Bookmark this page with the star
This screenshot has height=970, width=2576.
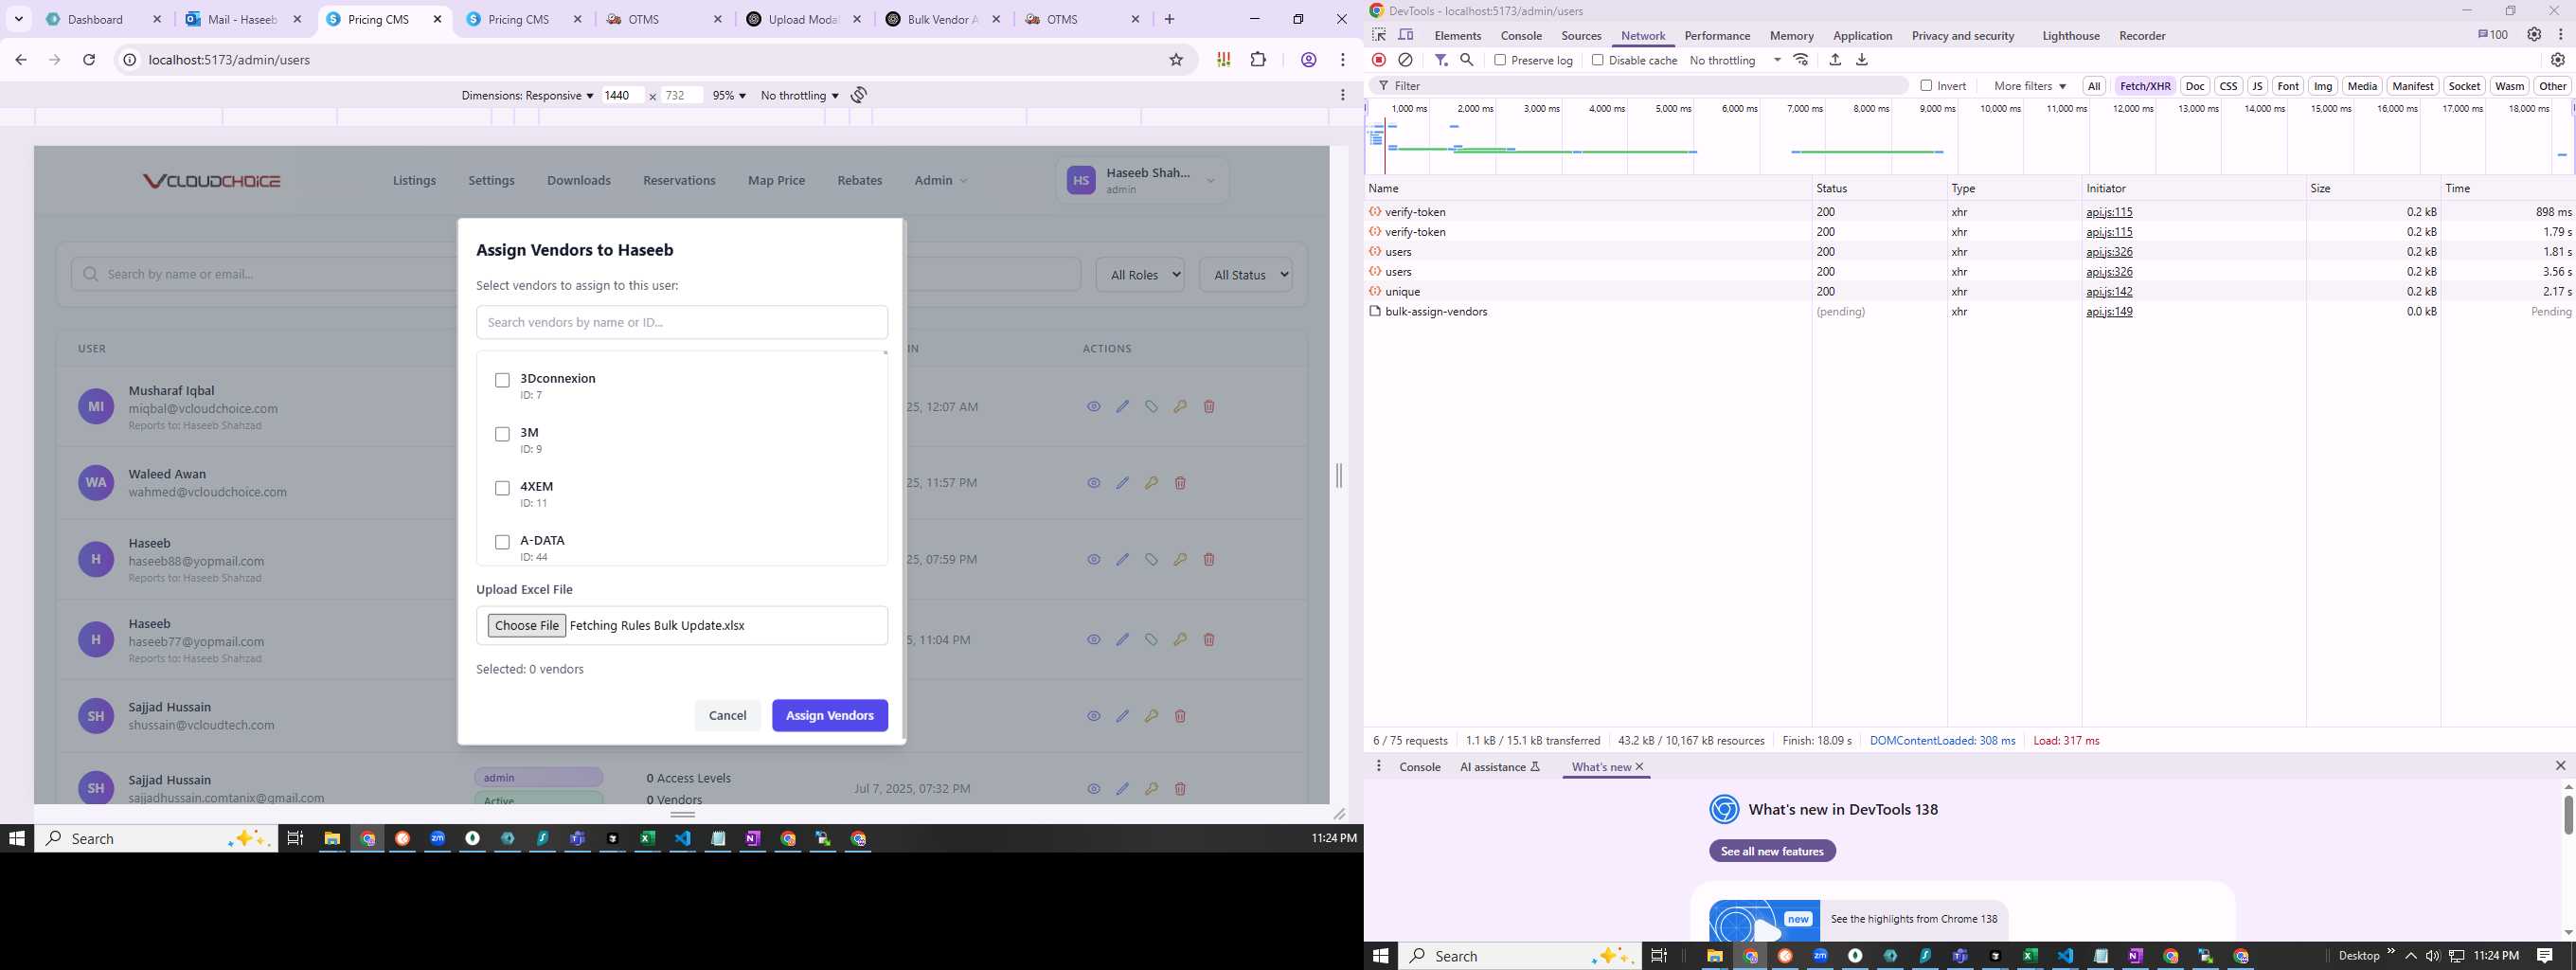[1177, 60]
